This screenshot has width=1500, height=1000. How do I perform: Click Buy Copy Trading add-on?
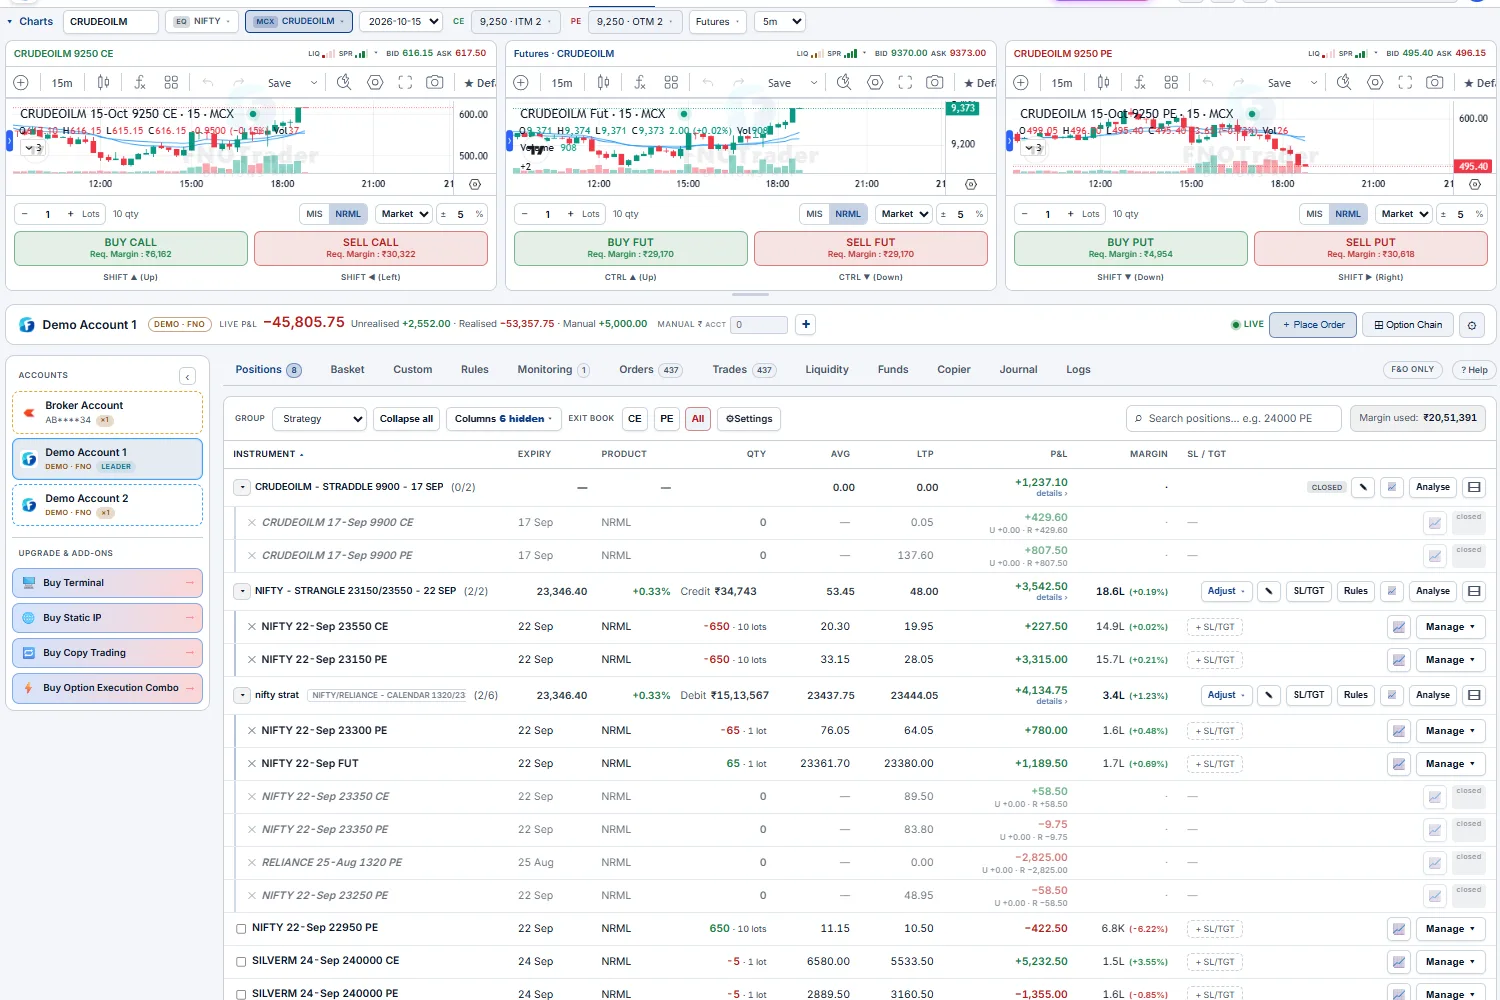point(107,653)
